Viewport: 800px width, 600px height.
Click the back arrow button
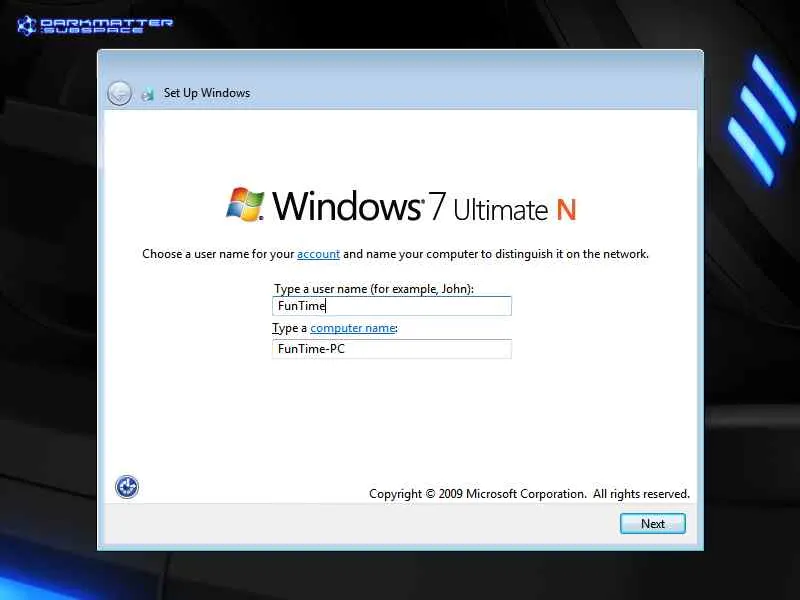coord(119,93)
